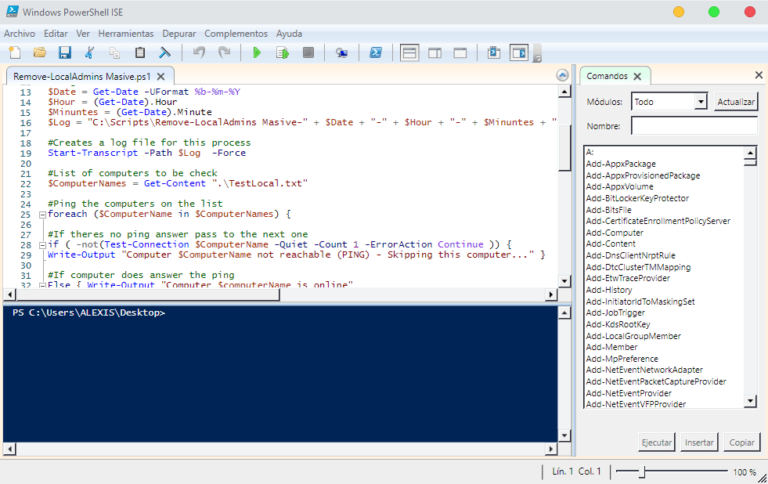Open the Depurar menu

click(x=179, y=34)
